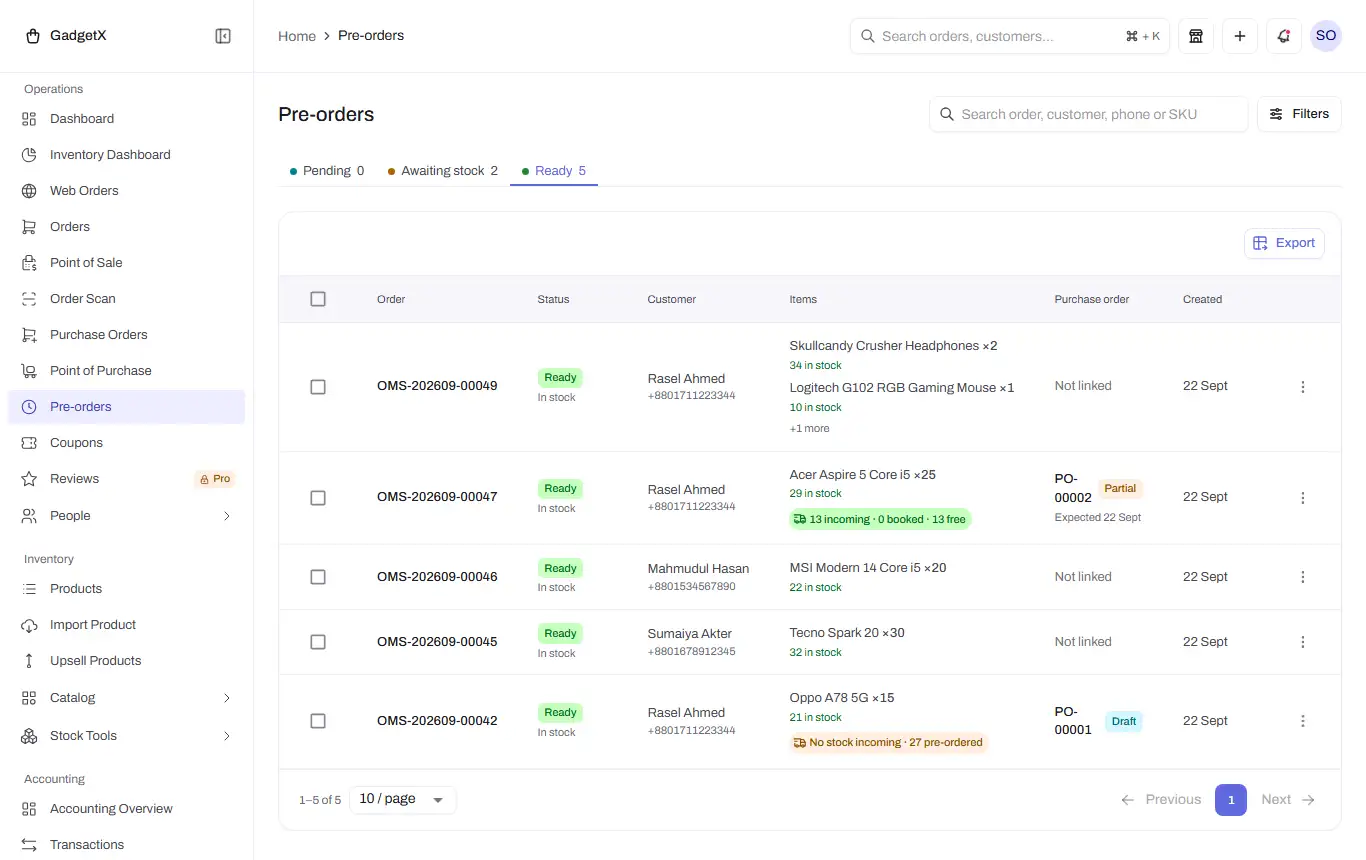Select order OMS-202609-00045 checkbox

click(x=318, y=642)
